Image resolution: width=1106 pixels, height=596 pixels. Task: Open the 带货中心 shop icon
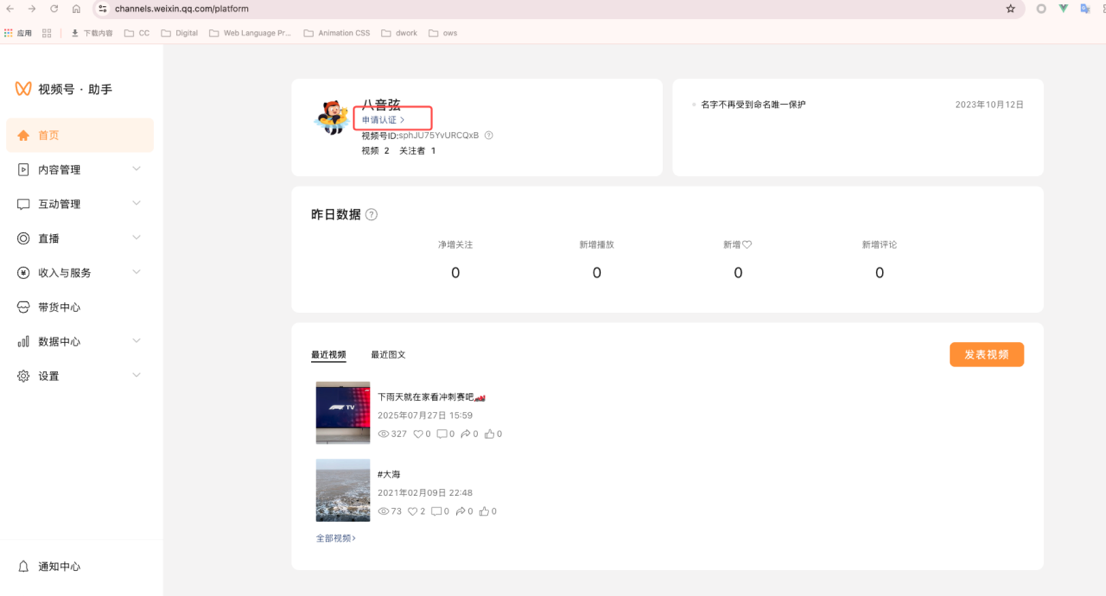[23, 307]
